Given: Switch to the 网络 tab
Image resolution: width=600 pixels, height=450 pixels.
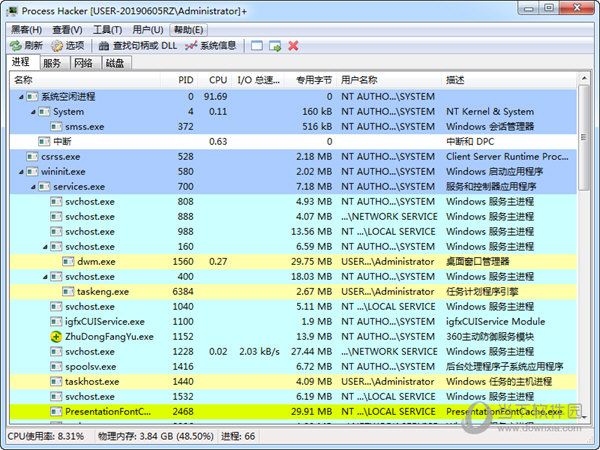Looking at the screenshot, I should coord(83,63).
